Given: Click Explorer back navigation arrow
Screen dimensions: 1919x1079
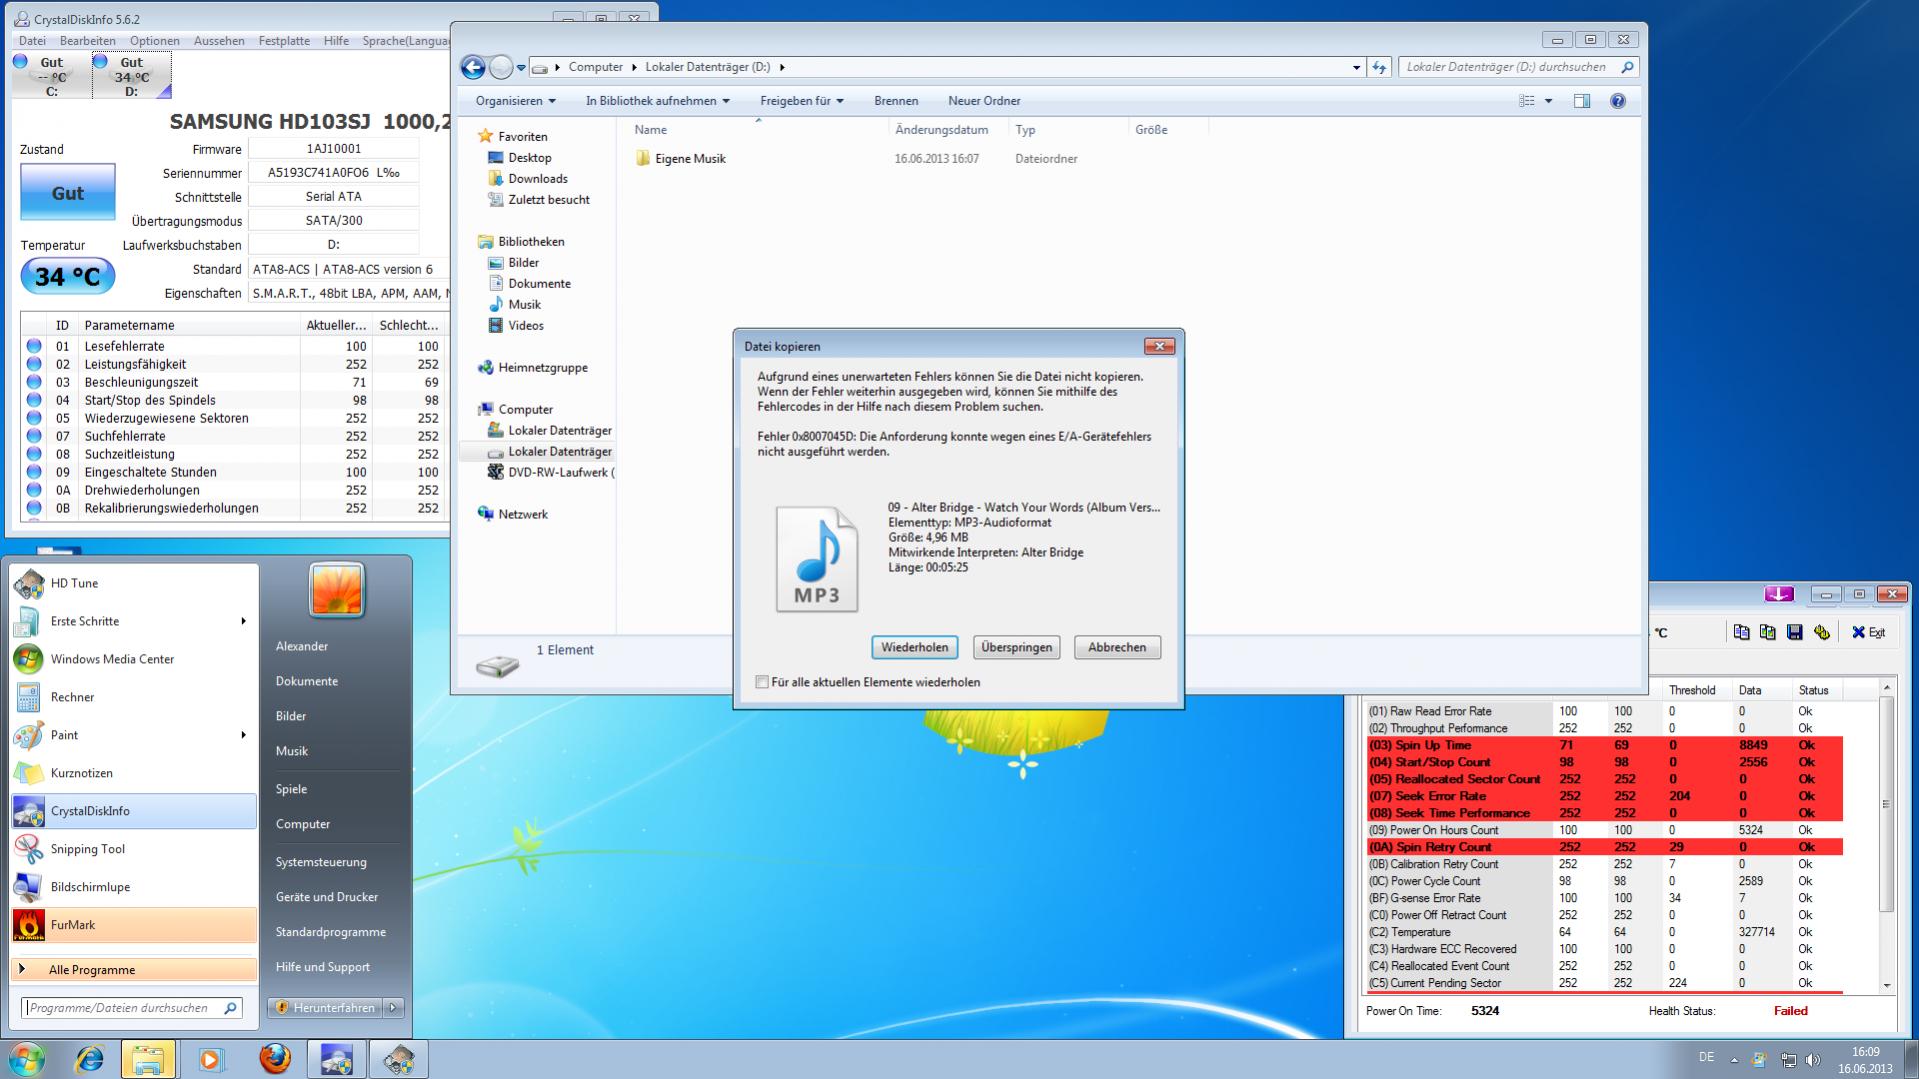Looking at the screenshot, I should (472, 67).
